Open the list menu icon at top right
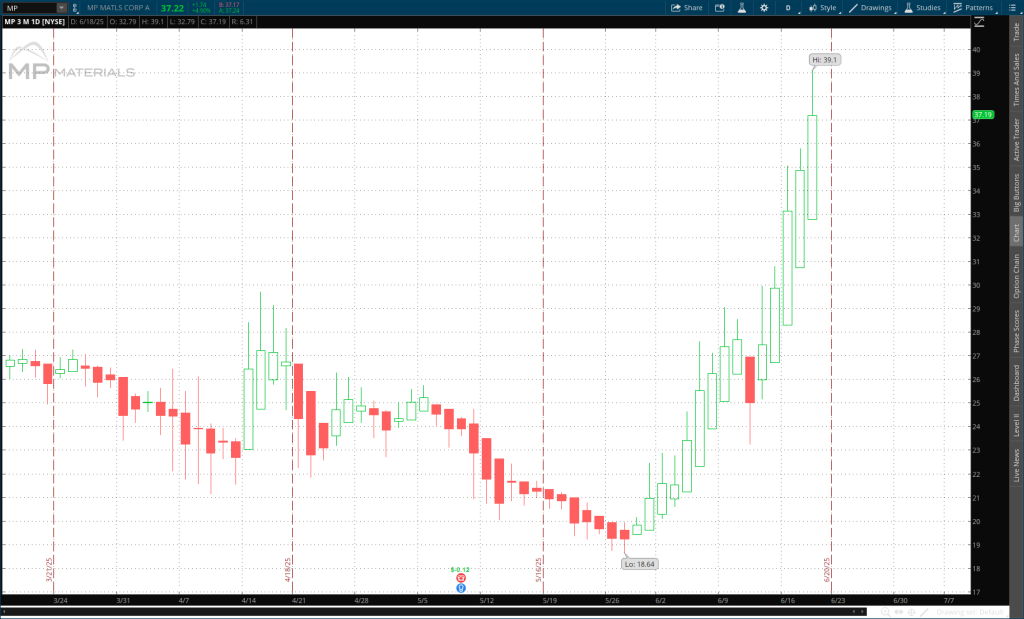This screenshot has width=1024, height=619. point(1013,8)
